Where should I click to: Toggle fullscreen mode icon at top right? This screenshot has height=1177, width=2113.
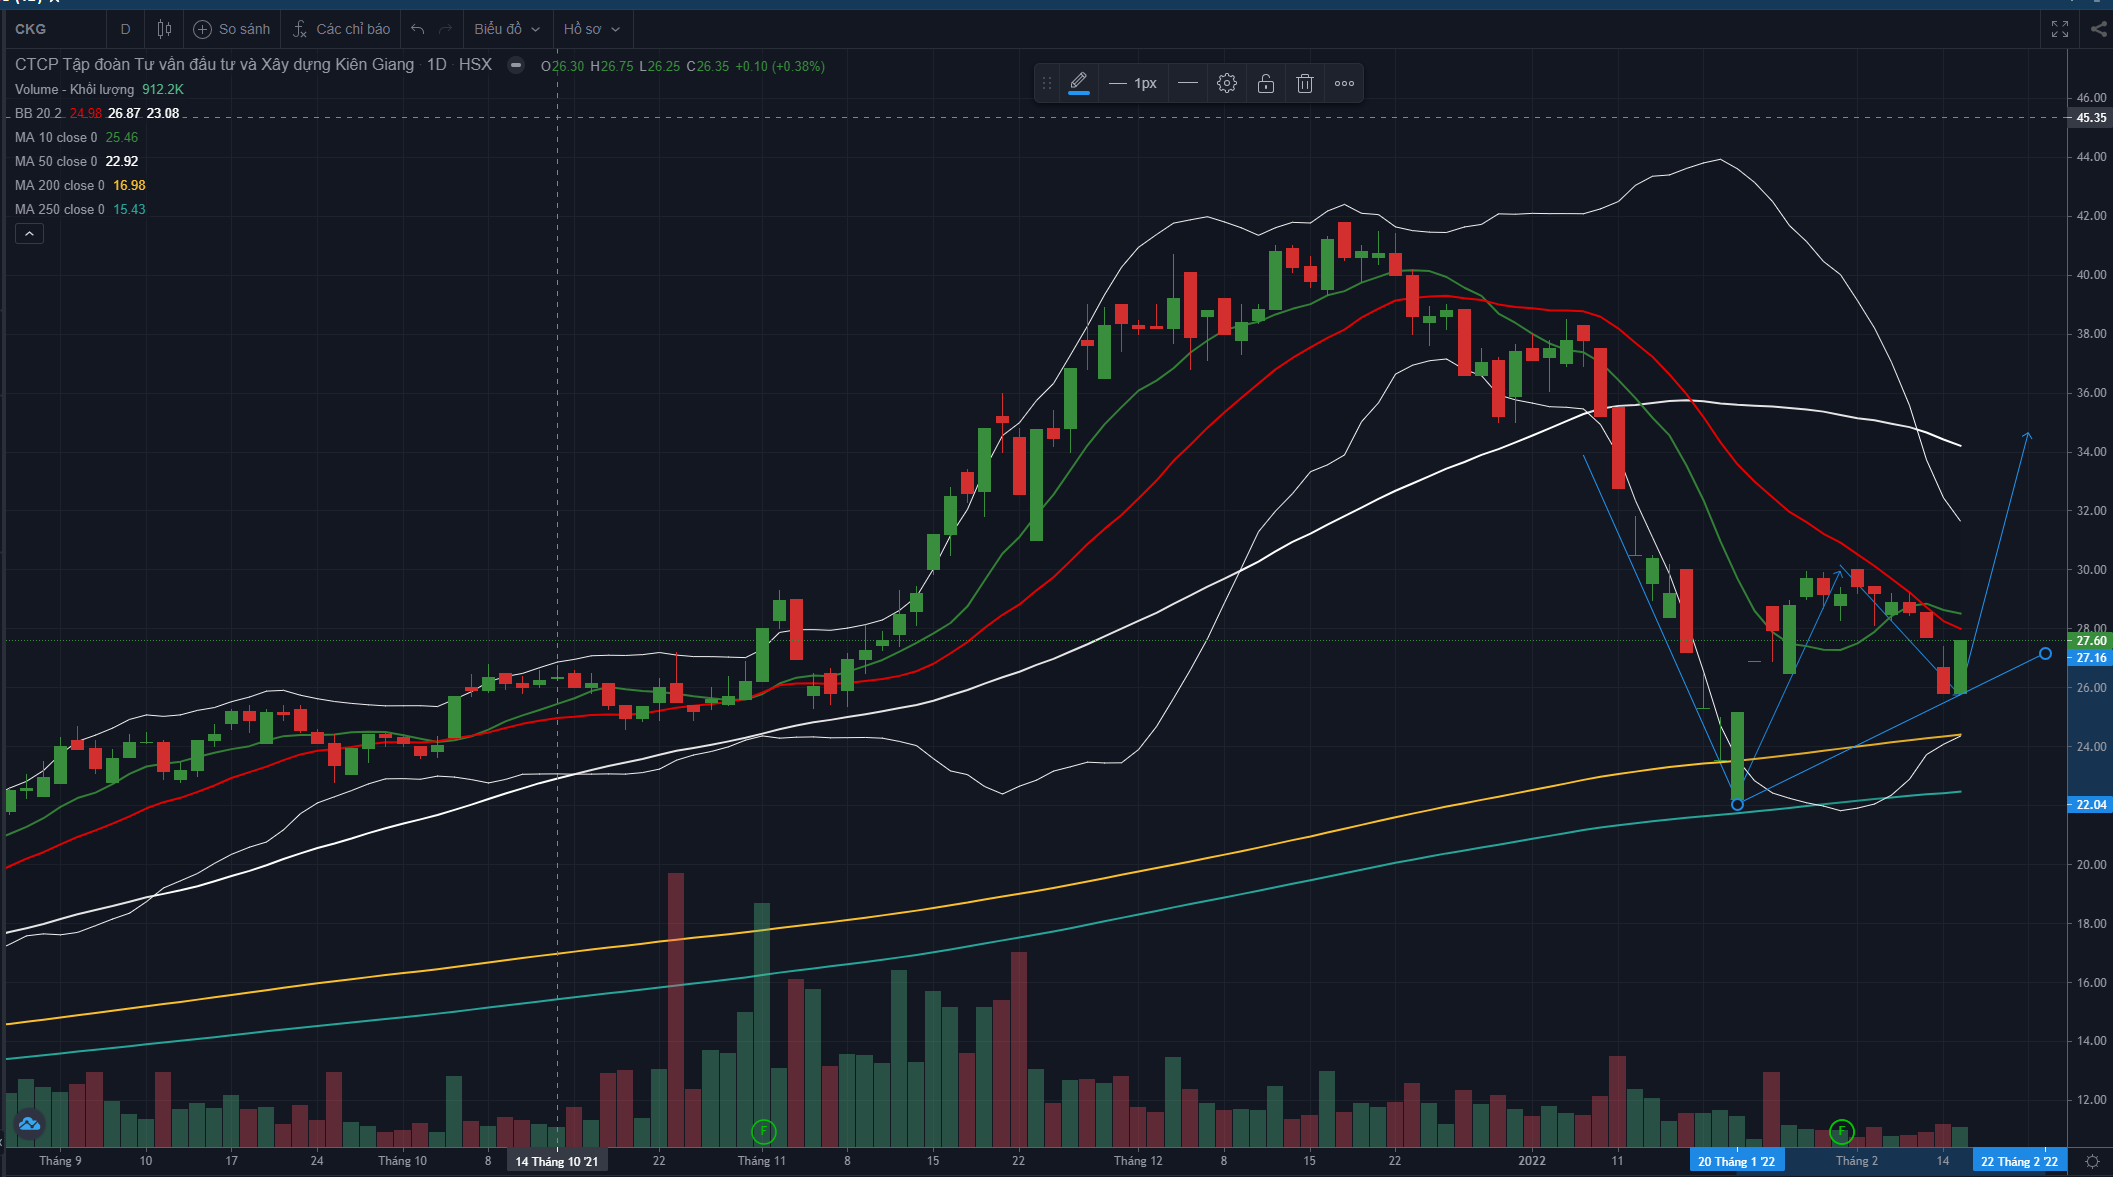click(x=2059, y=29)
